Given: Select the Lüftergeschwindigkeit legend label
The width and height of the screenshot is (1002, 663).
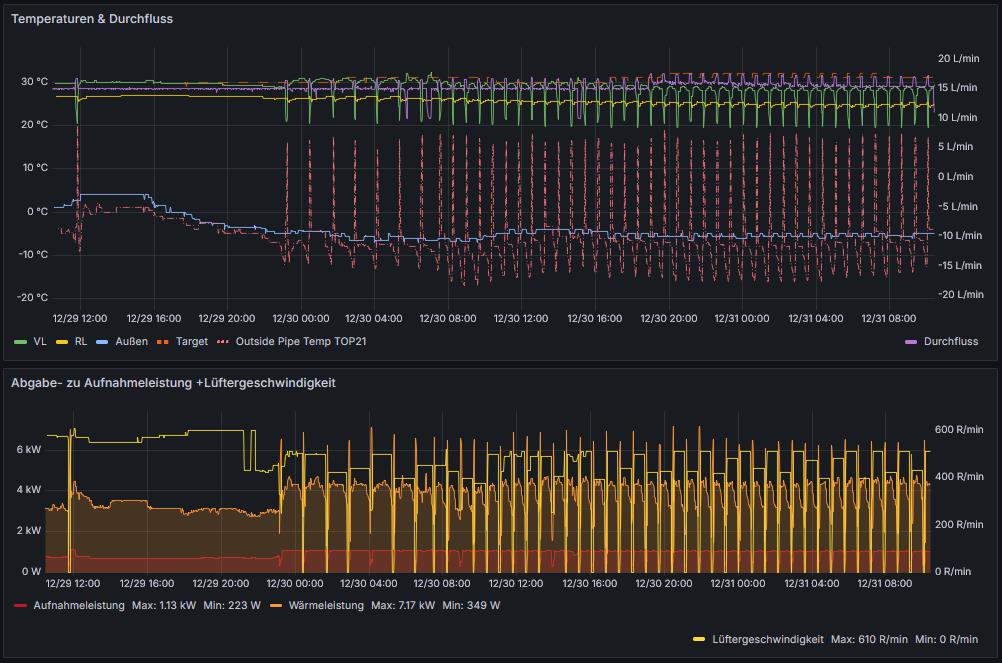Looking at the screenshot, I should tap(768, 639).
